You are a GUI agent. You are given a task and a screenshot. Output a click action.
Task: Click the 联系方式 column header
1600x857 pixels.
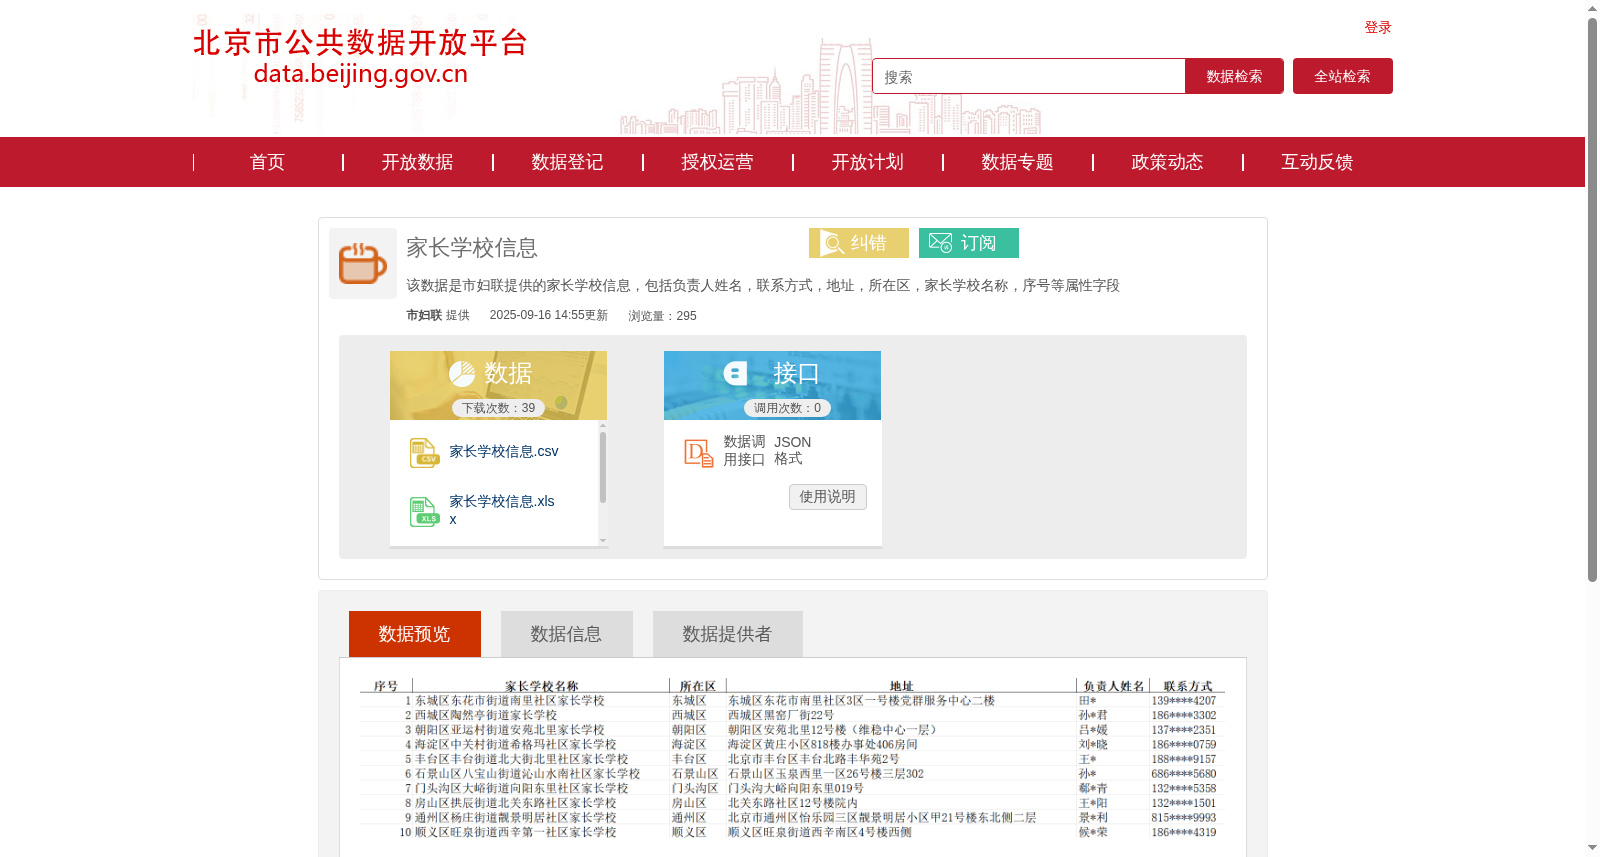pos(1188,686)
